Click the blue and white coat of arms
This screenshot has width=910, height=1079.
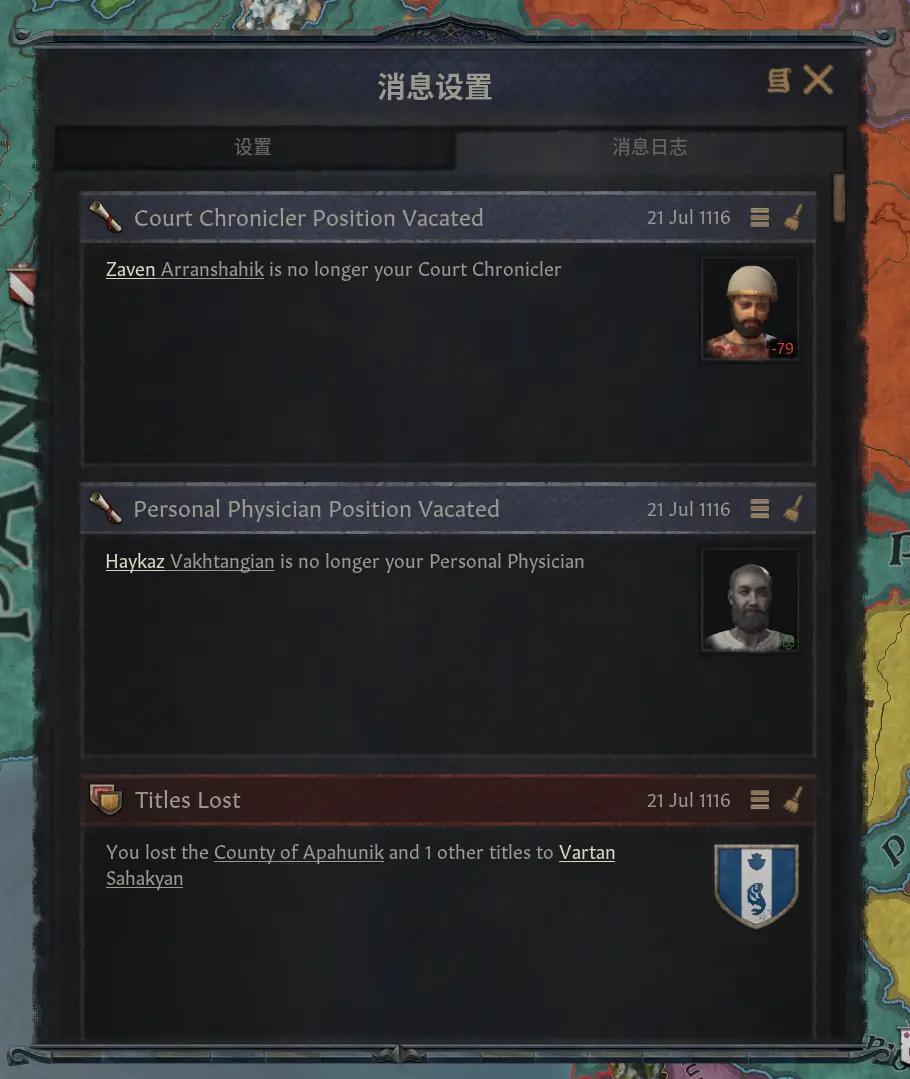(756, 886)
